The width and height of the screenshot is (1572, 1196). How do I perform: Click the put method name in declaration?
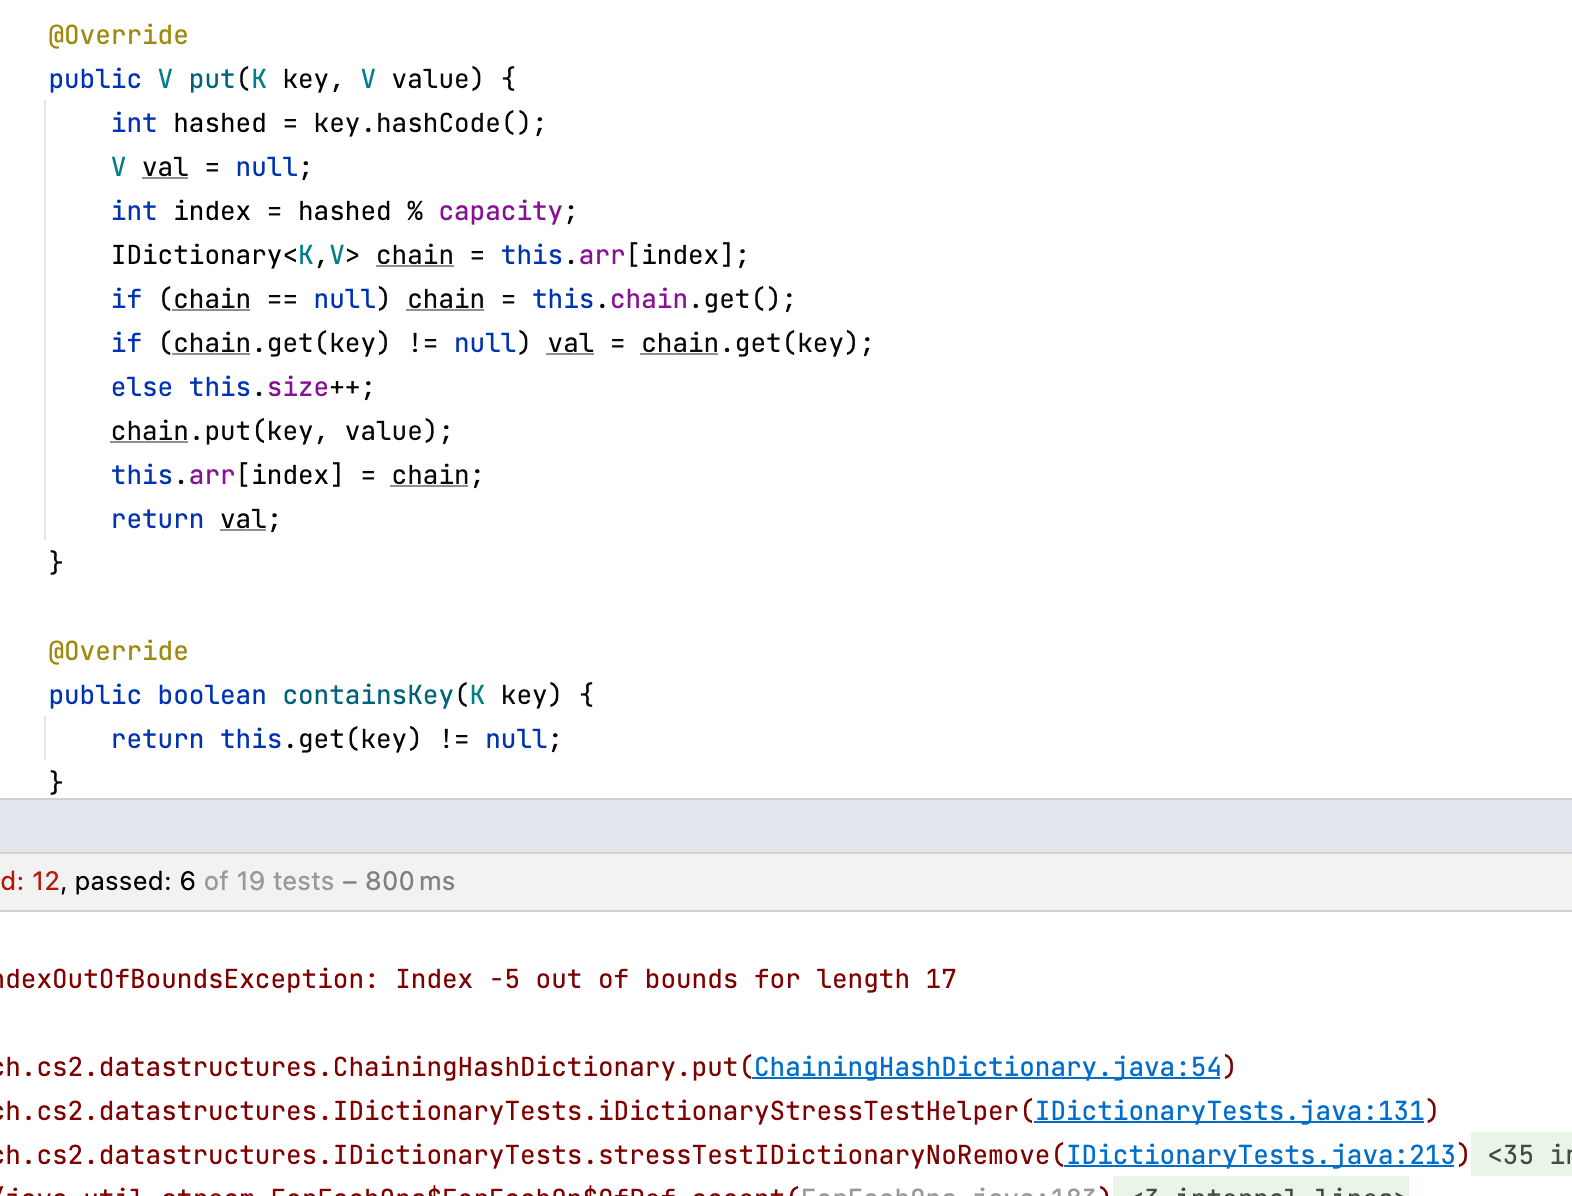pyautogui.click(x=211, y=79)
